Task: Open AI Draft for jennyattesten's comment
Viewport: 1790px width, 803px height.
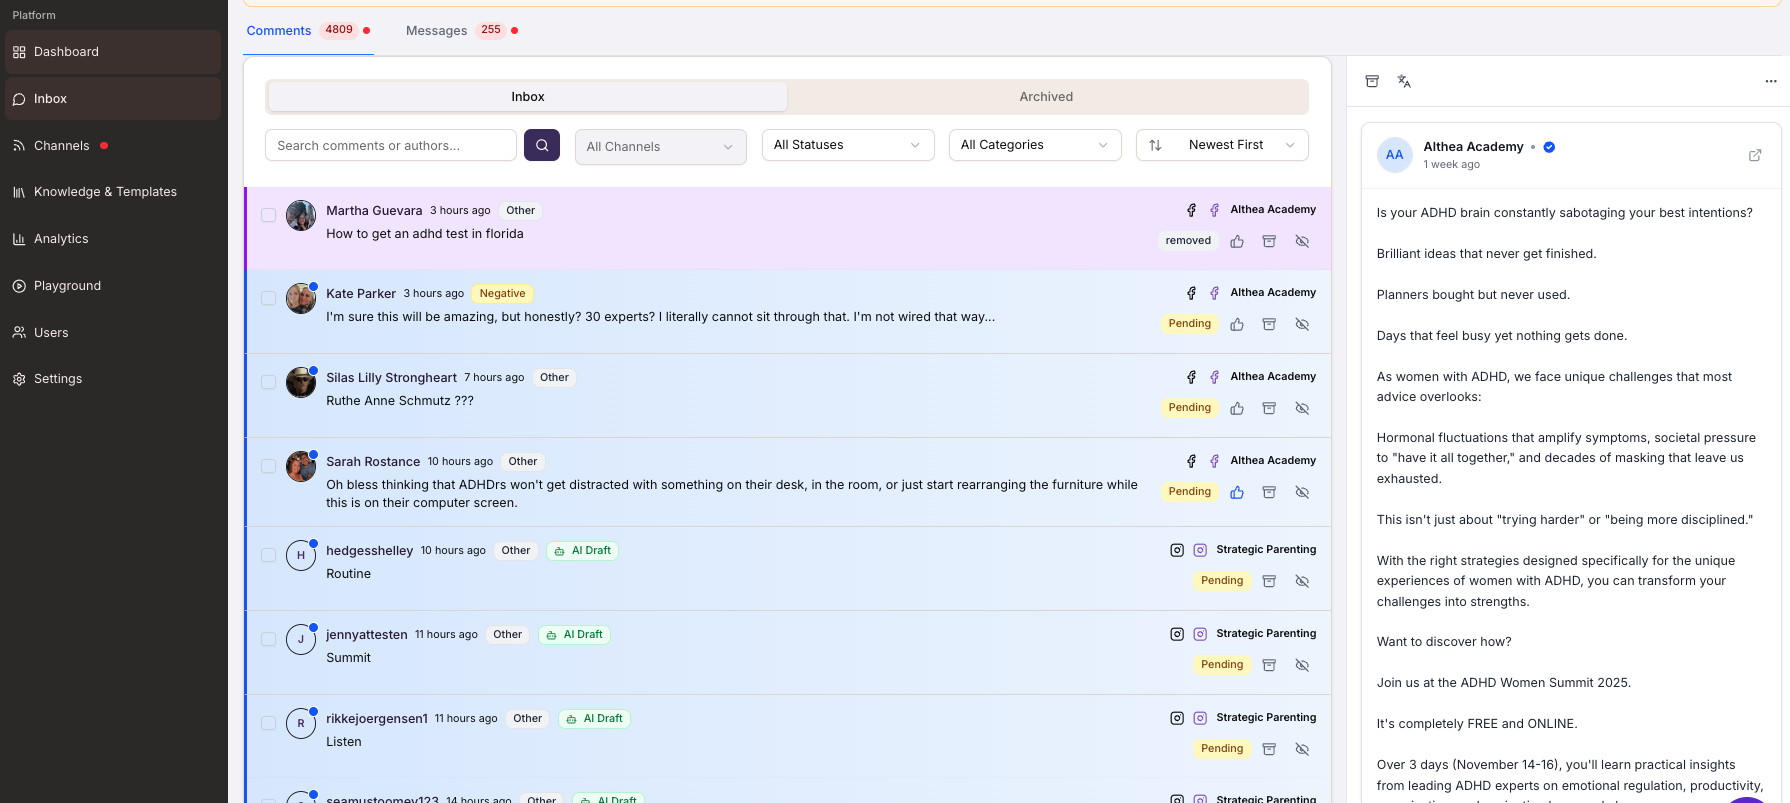Action: pyautogui.click(x=575, y=634)
